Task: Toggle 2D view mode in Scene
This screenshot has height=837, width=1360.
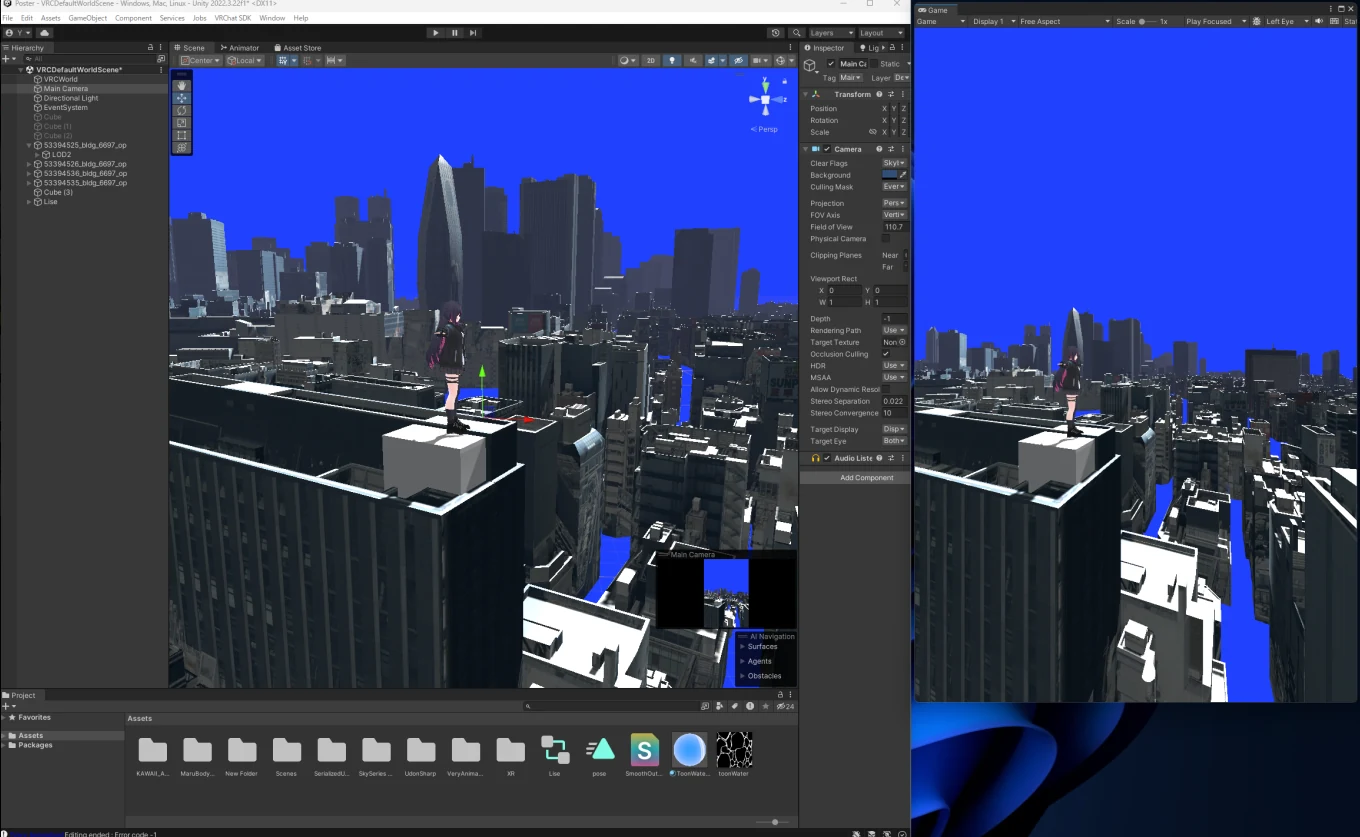Action: coord(651,61)
